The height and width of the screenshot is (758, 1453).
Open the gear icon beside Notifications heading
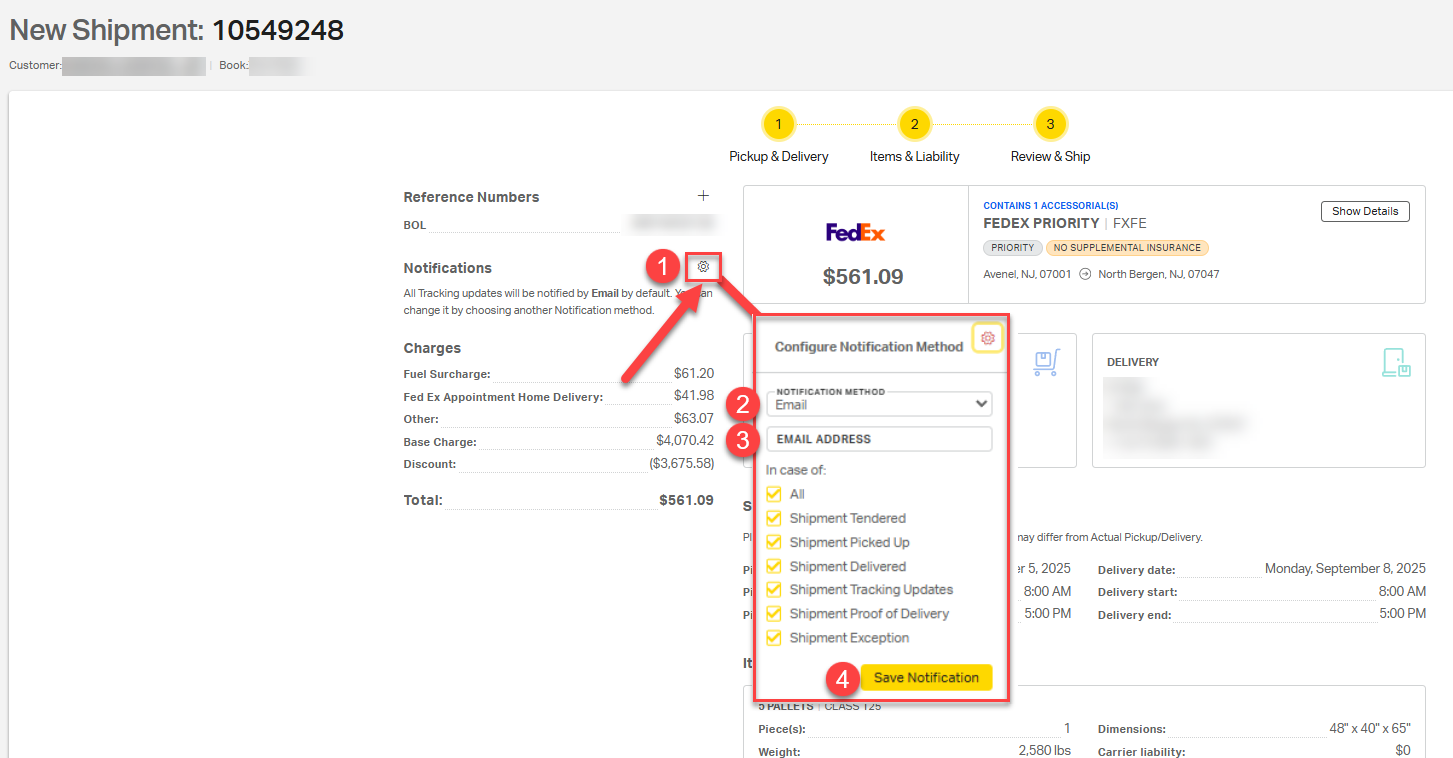[703, 267]
